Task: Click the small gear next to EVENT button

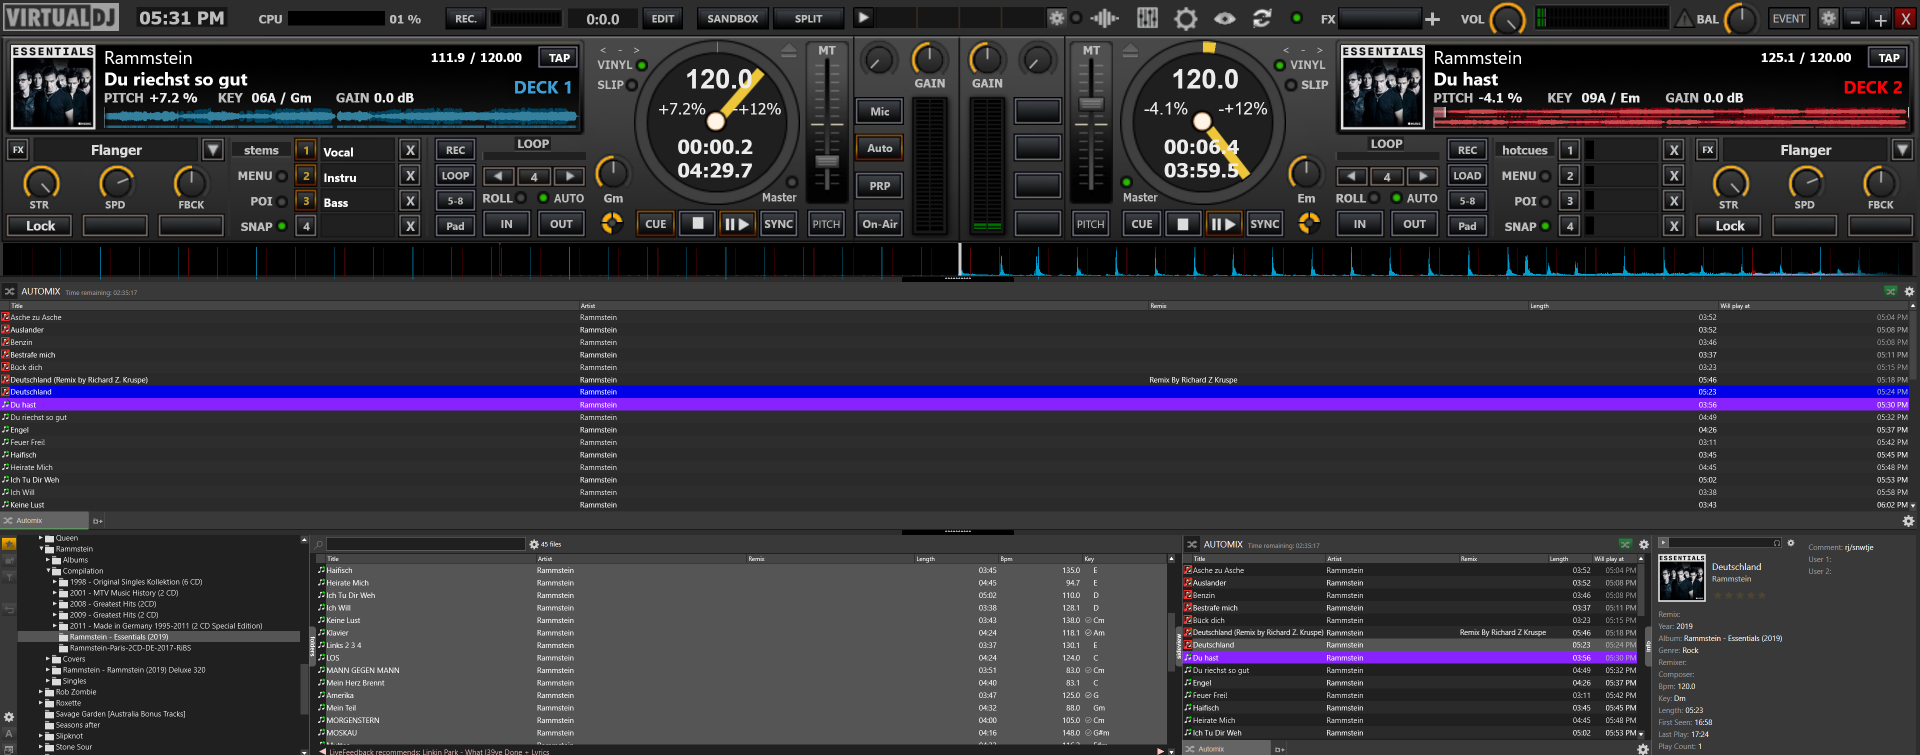Action: [x=1828, y=18]
